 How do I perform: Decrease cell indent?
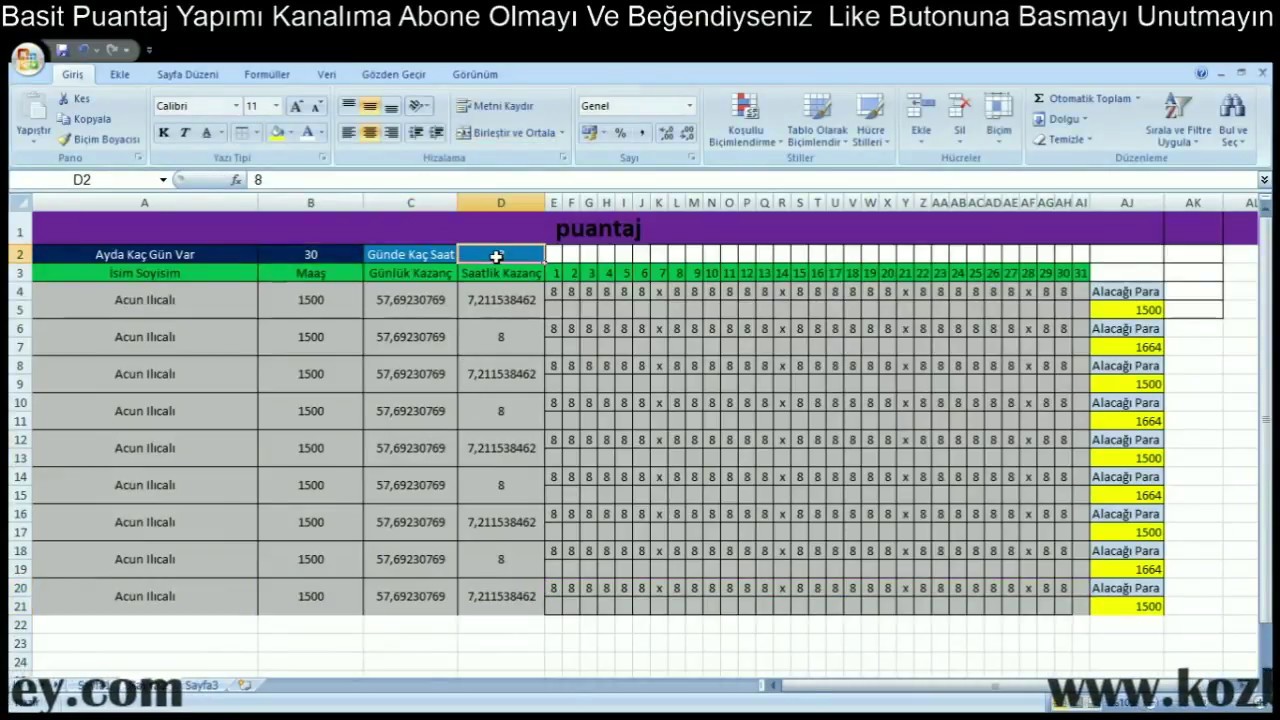[416, 132]
